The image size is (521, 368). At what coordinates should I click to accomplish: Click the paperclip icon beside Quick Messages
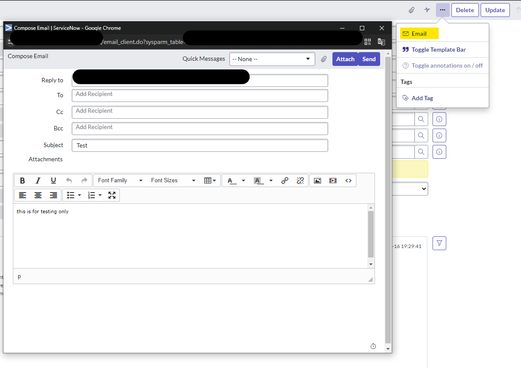click(x=324, y=59)
